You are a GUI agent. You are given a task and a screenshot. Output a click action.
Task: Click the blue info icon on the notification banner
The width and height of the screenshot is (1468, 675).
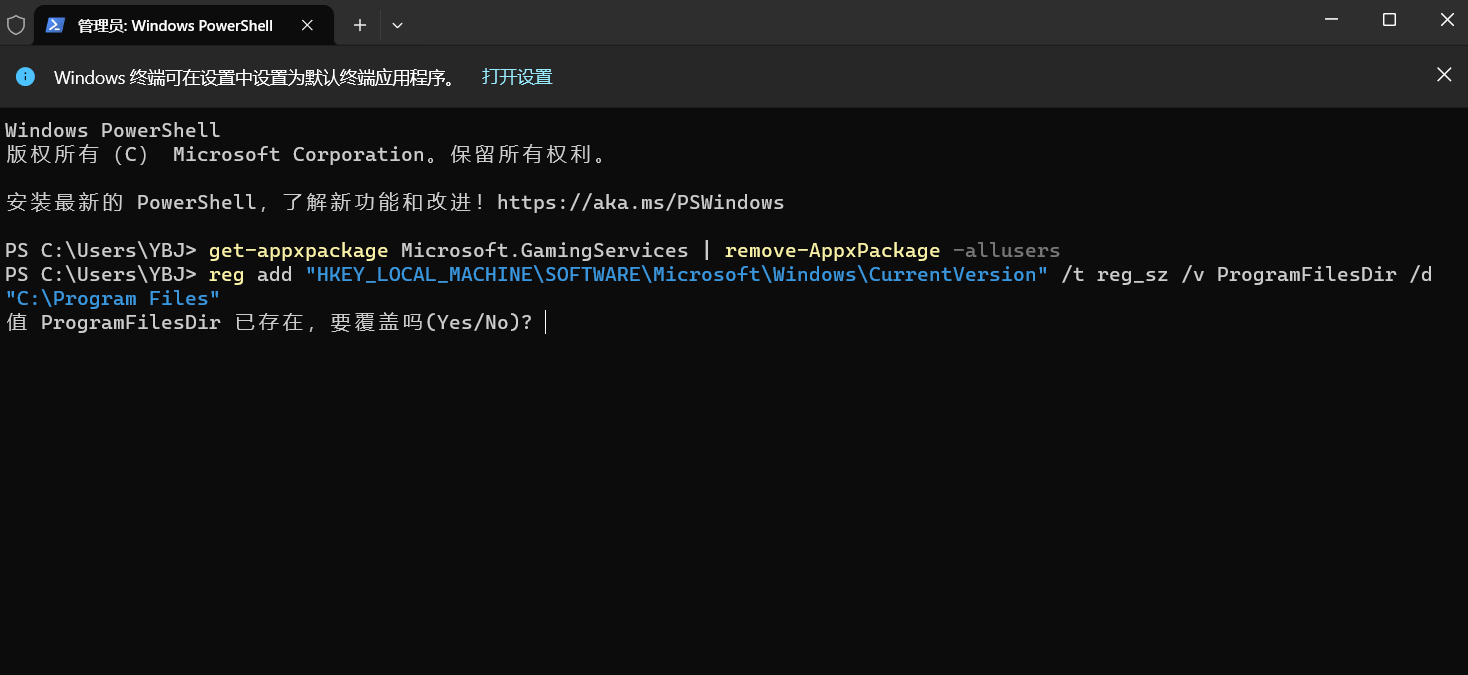point(24,75)
